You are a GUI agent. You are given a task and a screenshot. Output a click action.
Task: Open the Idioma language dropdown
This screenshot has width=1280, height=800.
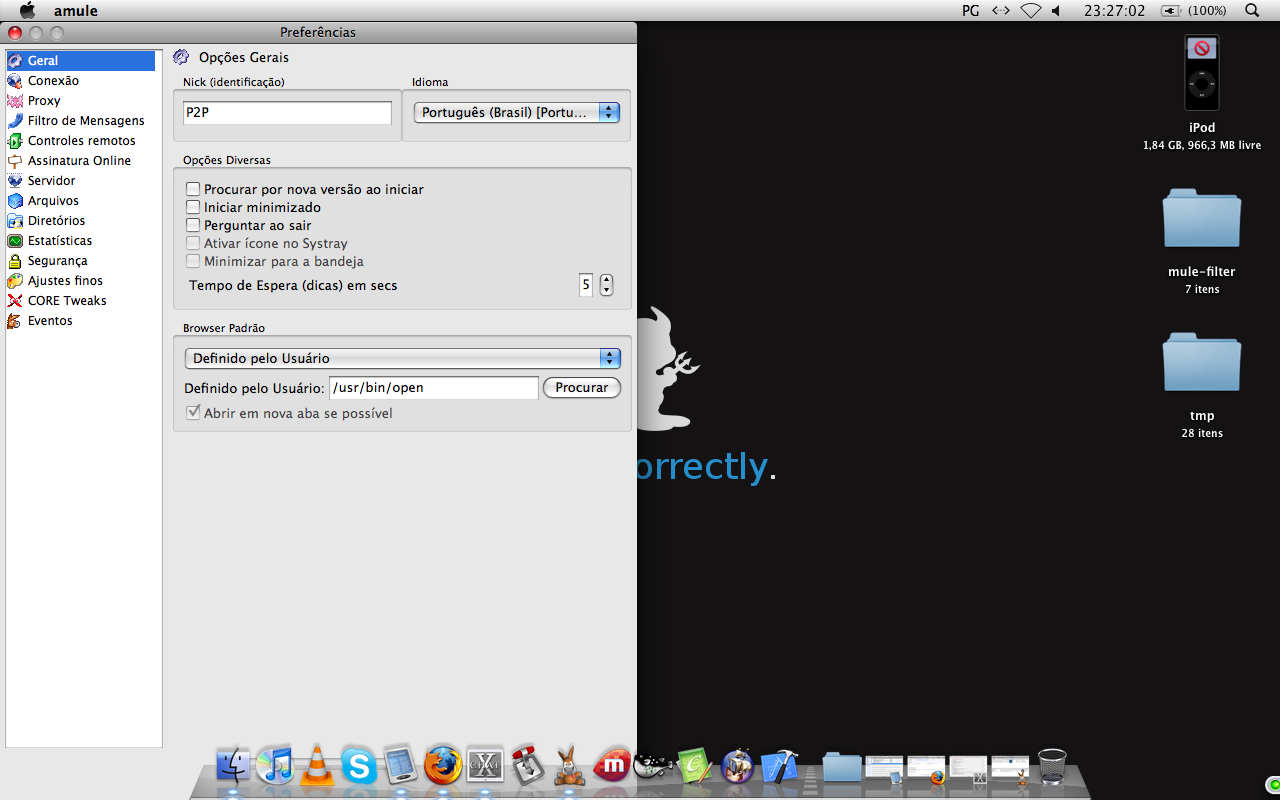(516, 113)
